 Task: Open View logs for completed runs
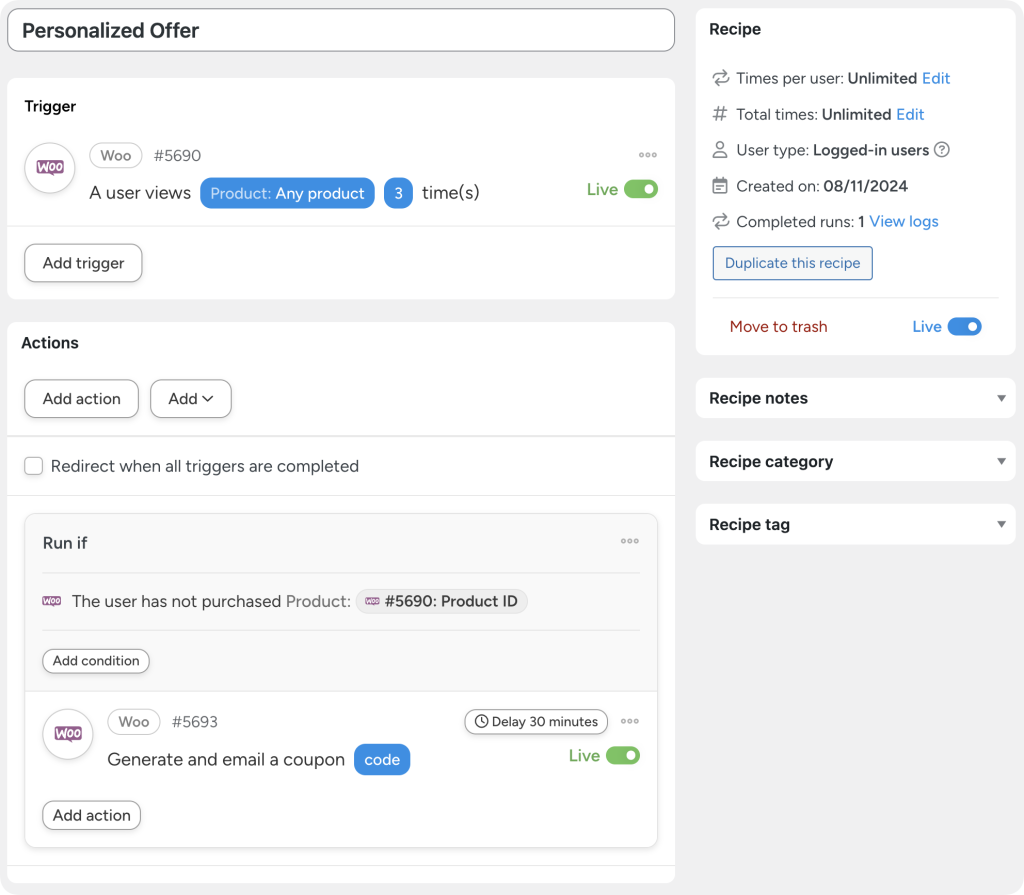903,222
